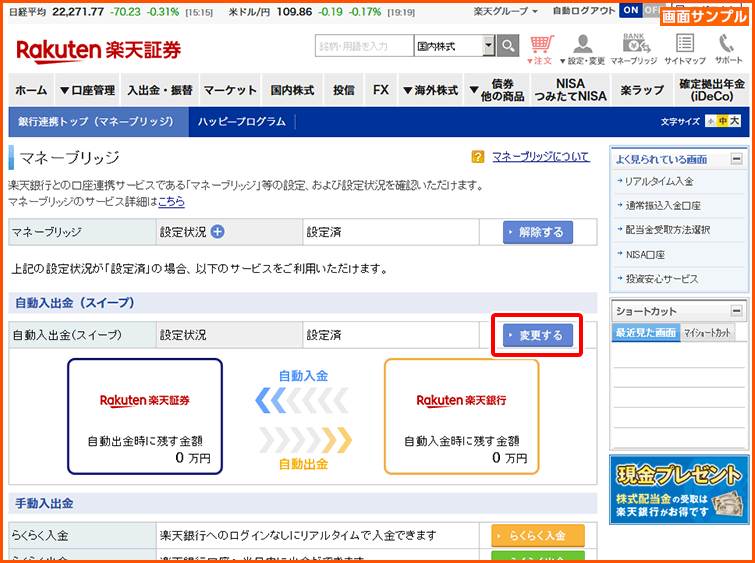Image resolution: width=755 pixels, height=563 pixels.
Task: Click the question mark help icon
Action: click(x=478, y=157)
